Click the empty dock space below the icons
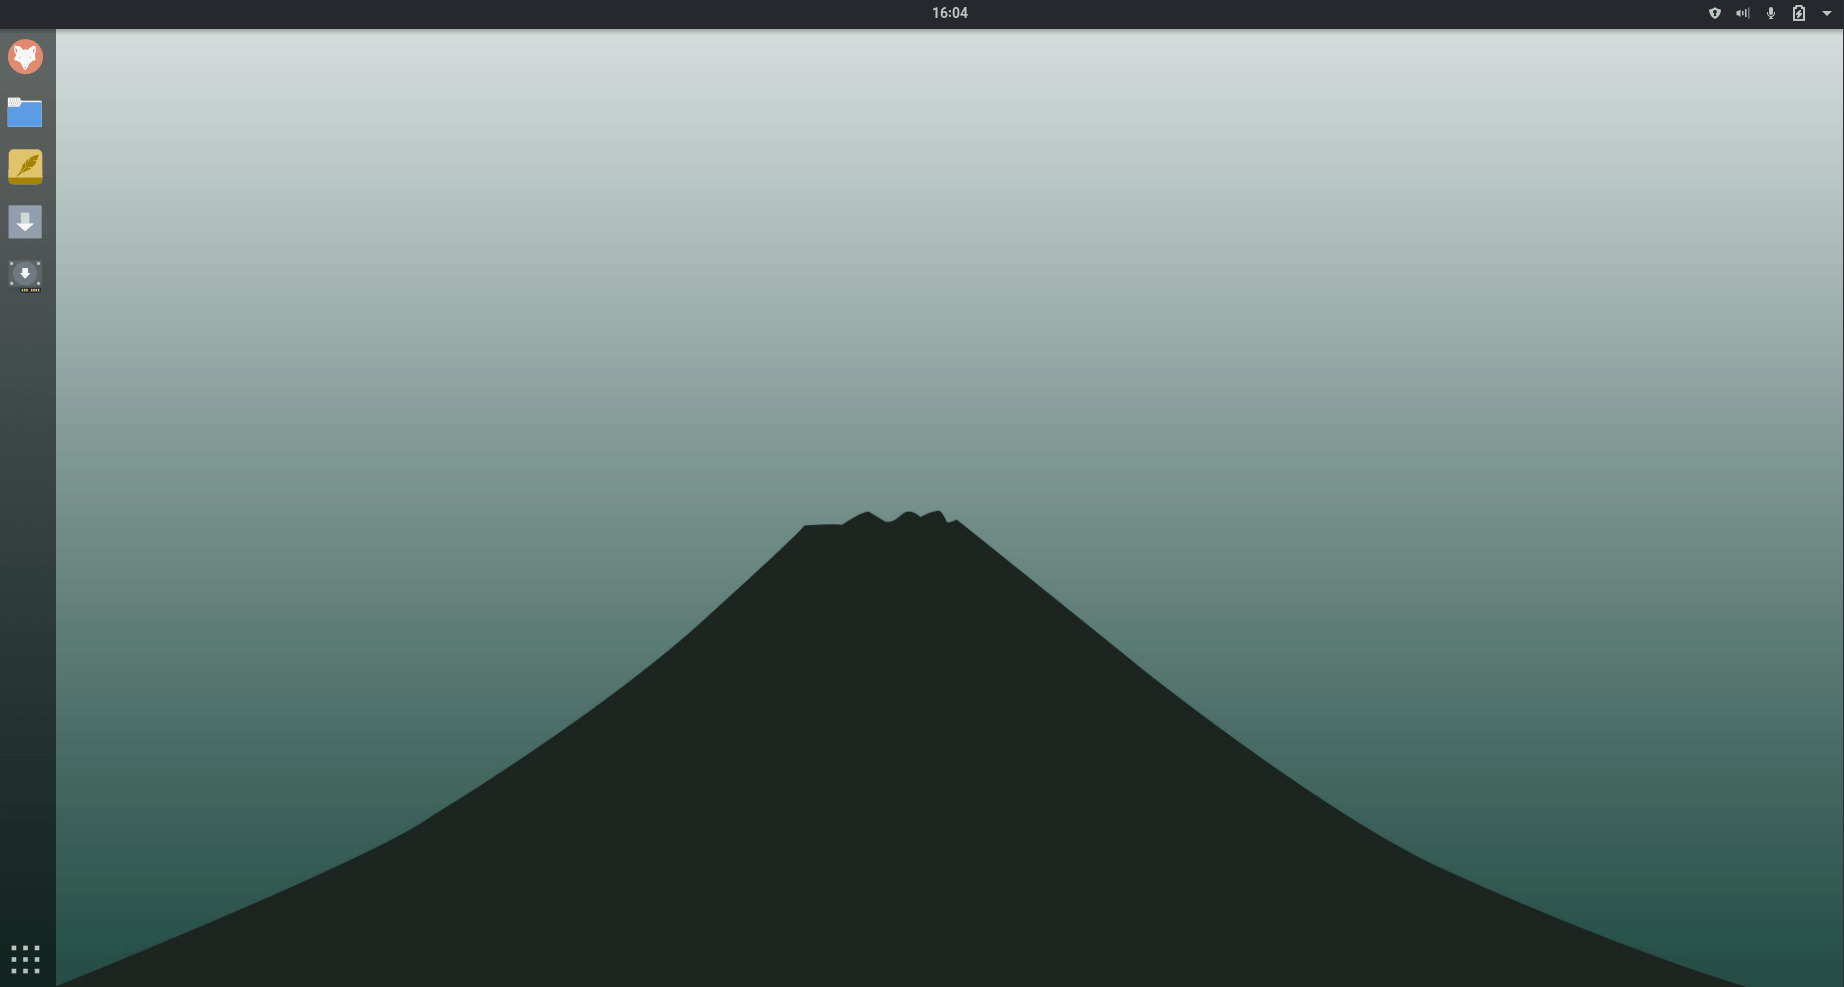This screenshot has height=987, width=1844. pos(27,600)
